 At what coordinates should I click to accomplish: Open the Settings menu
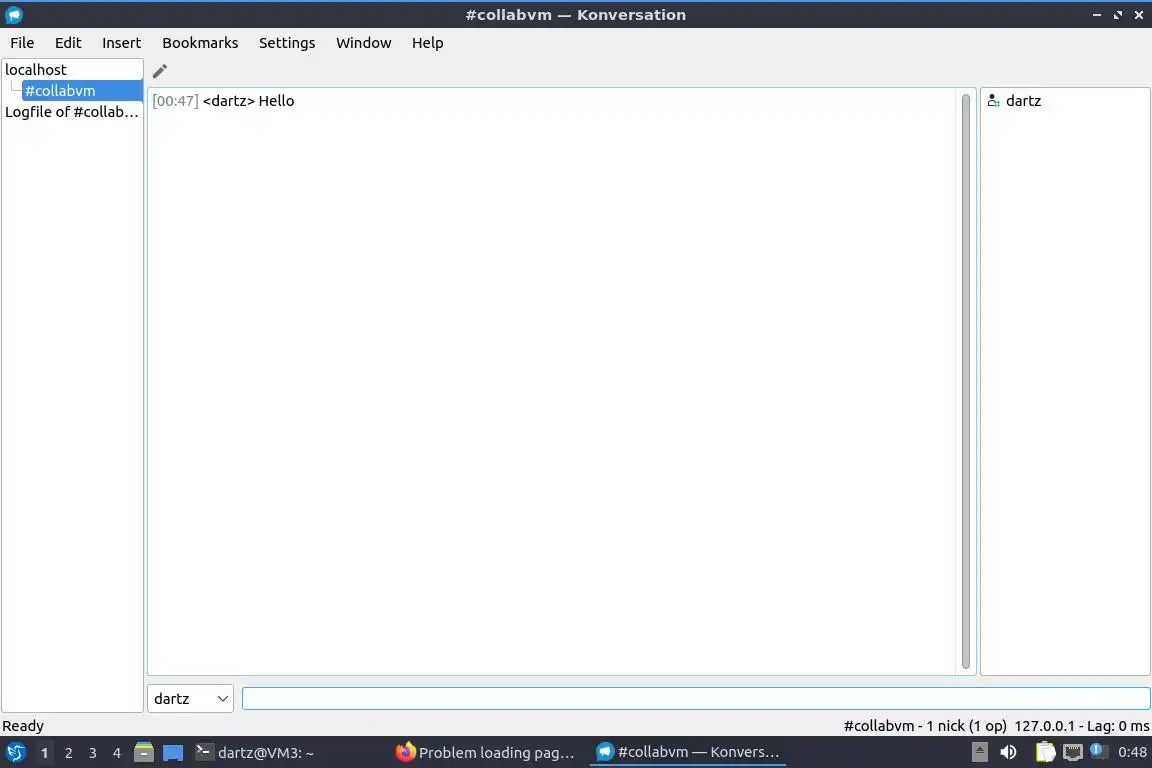[x=287, y=43]
